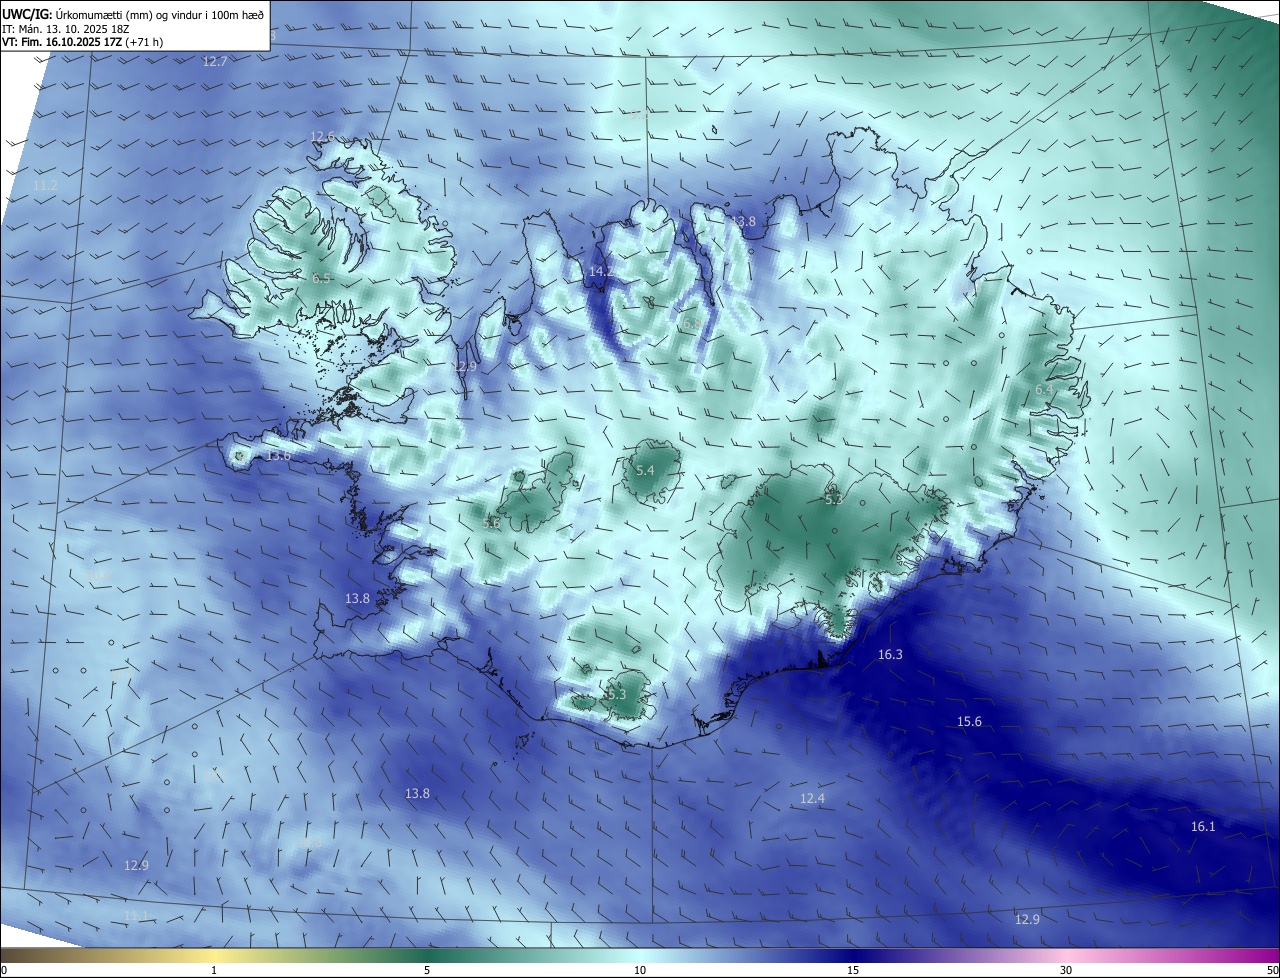This screenshot has width=1280, height=978.
Task: Click the 6.5 value over the Westfjords
Action: (x=321, y=279)
